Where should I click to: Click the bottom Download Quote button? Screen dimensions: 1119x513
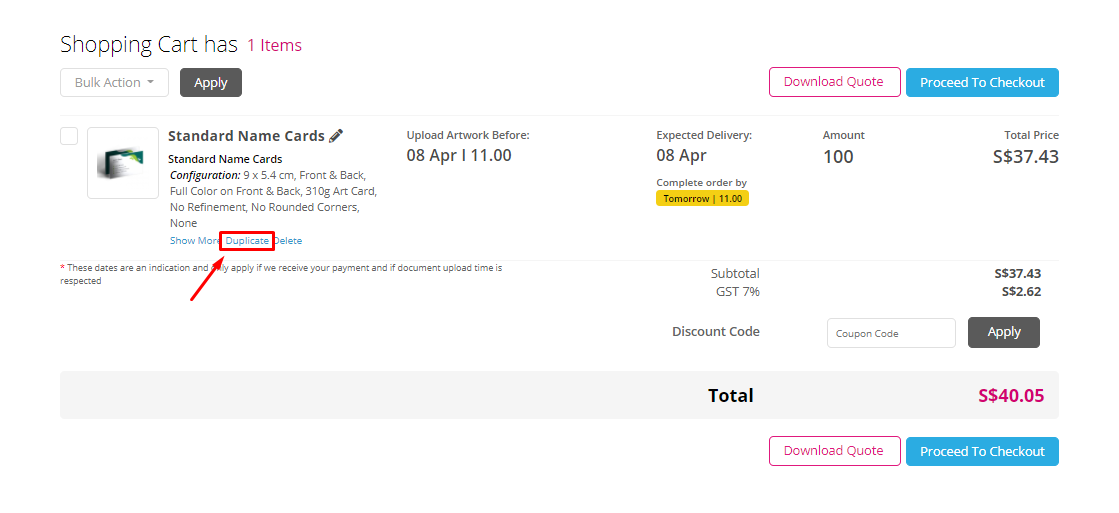point(833,451)
